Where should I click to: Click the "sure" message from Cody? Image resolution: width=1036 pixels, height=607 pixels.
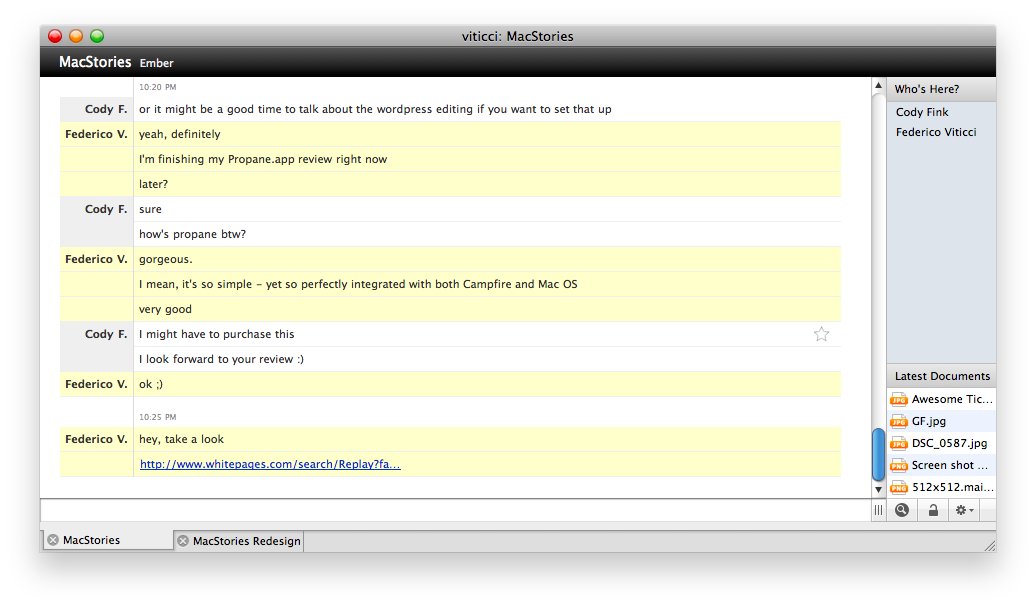(150, 209)
